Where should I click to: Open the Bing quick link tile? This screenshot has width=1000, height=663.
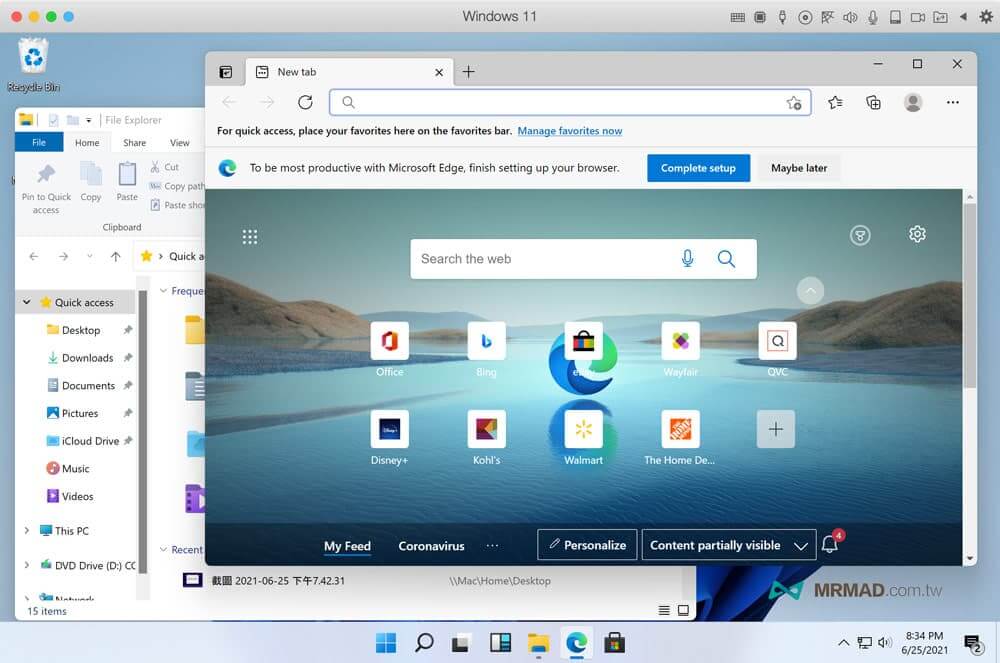486,341
